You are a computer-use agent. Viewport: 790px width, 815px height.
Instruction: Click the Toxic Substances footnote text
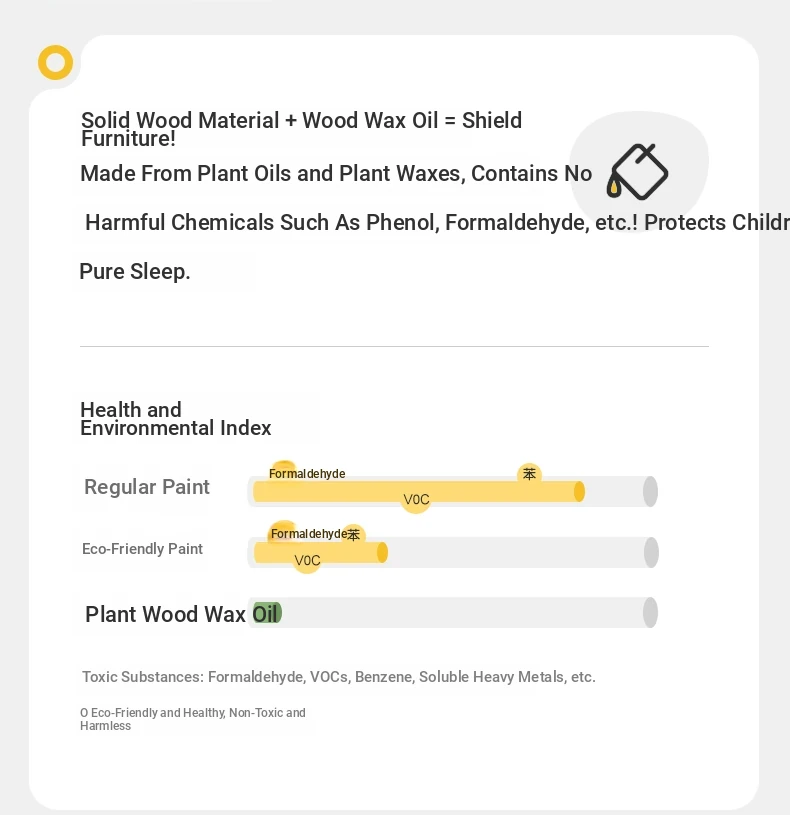tap(339, 677)
